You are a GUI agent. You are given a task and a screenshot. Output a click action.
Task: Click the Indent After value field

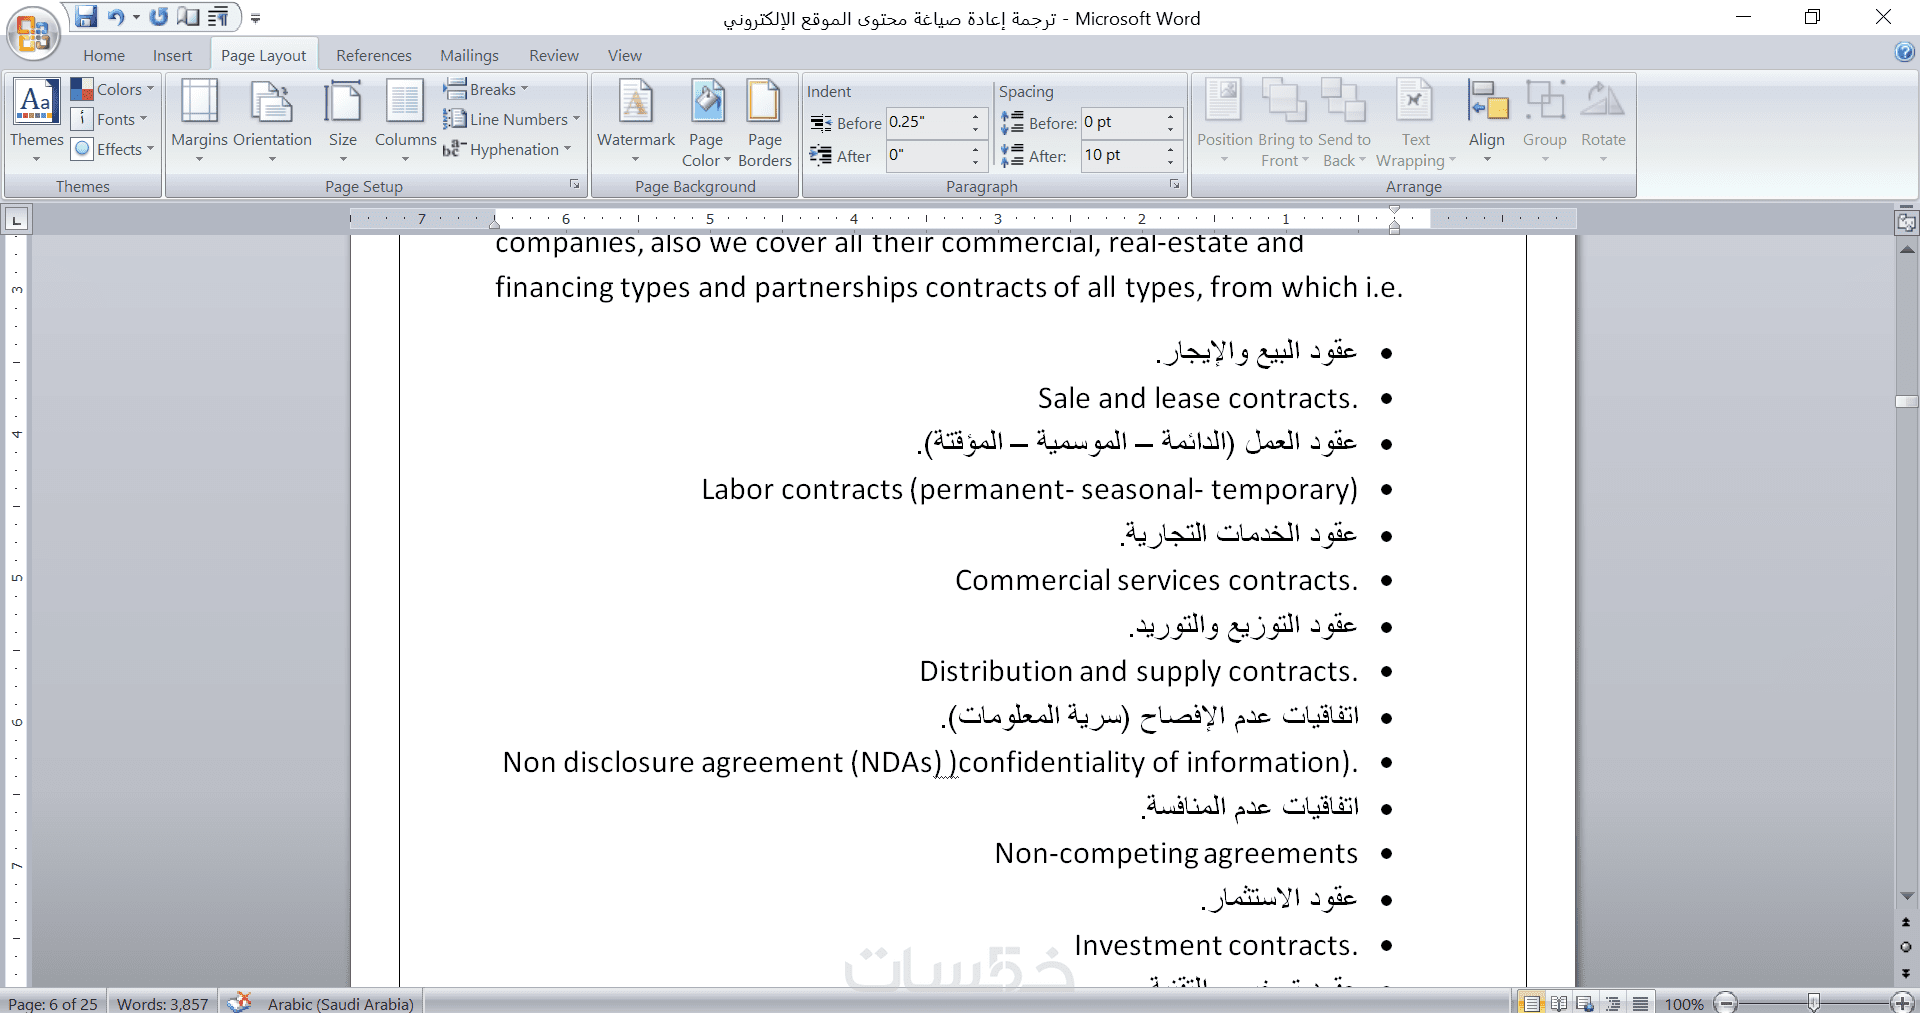click(x=926, y=155)
